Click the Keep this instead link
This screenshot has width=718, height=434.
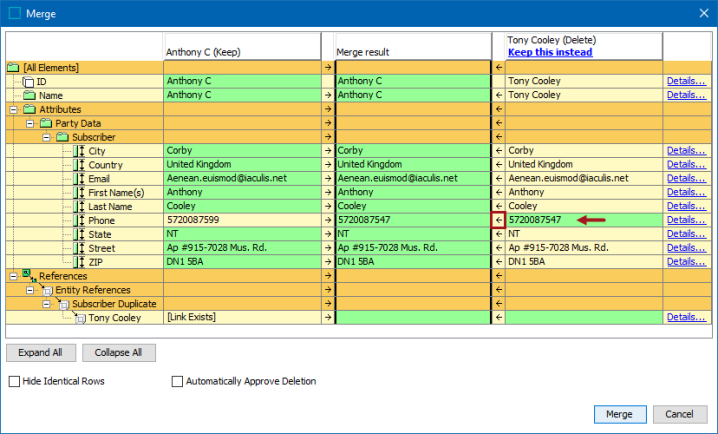coord(550,52)
